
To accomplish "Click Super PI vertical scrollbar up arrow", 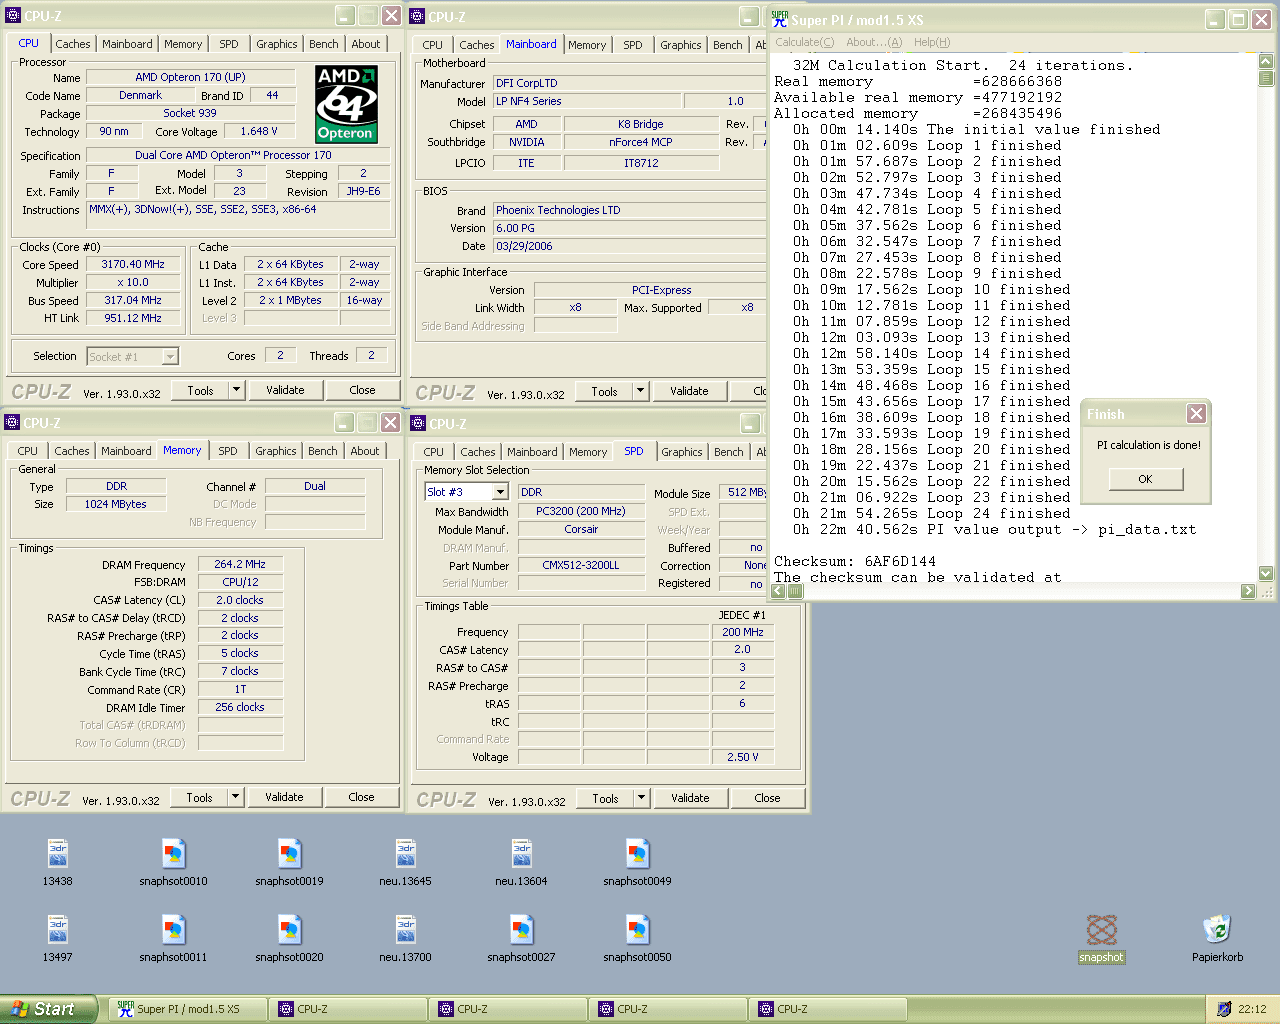I will [x=1266, y=61].
